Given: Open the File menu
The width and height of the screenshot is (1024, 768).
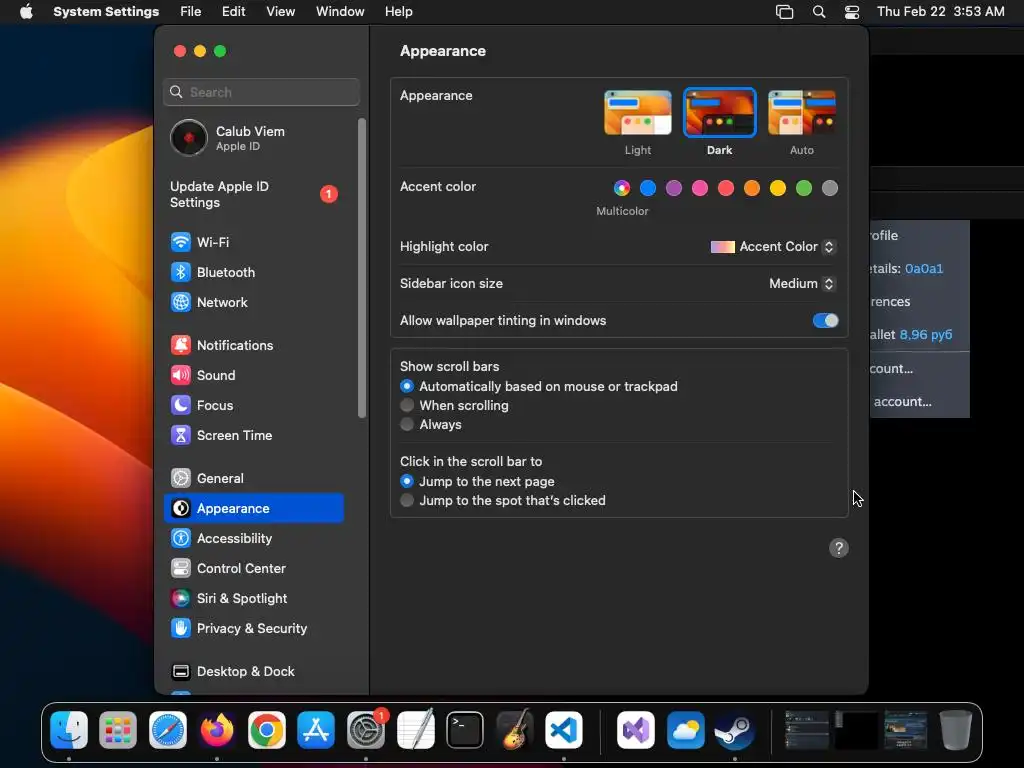Looking at the screenshot, I should tap(191, 12).
